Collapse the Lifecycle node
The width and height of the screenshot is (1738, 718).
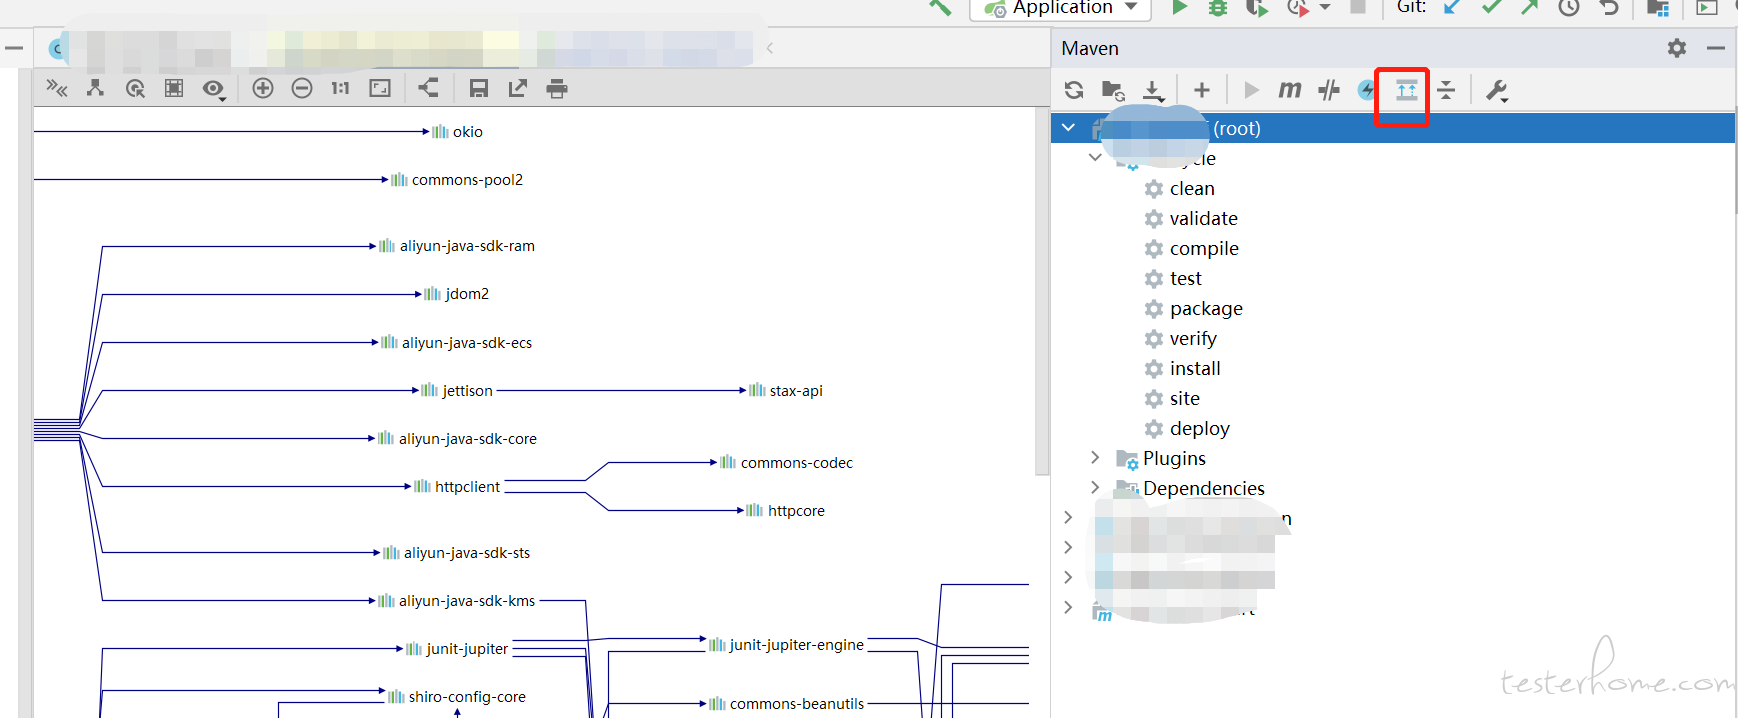1095,157
